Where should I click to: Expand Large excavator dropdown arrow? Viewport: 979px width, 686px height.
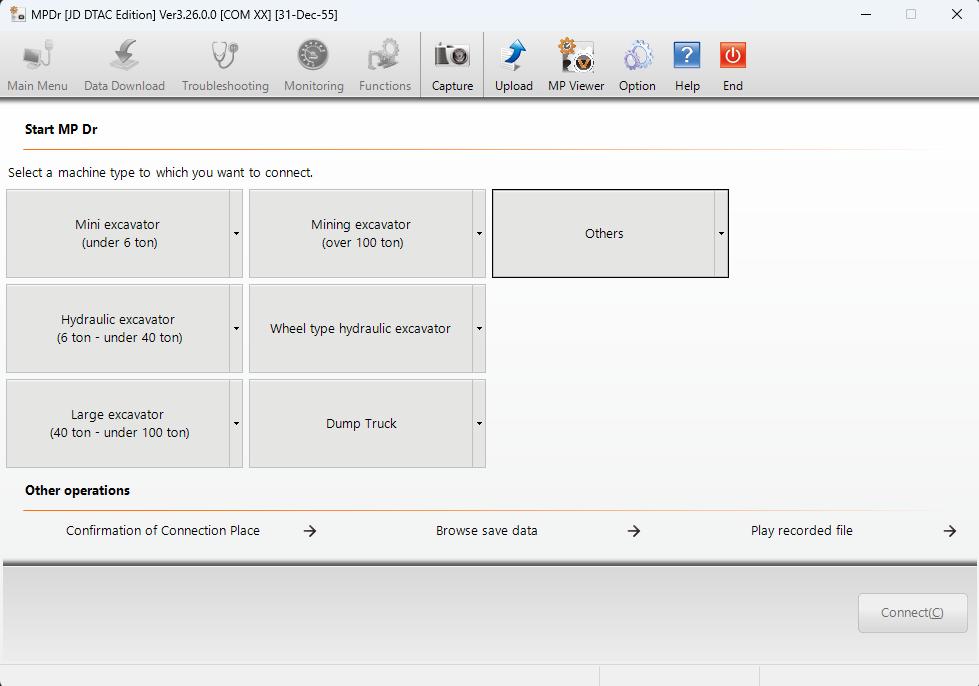[x=236, y=423]
